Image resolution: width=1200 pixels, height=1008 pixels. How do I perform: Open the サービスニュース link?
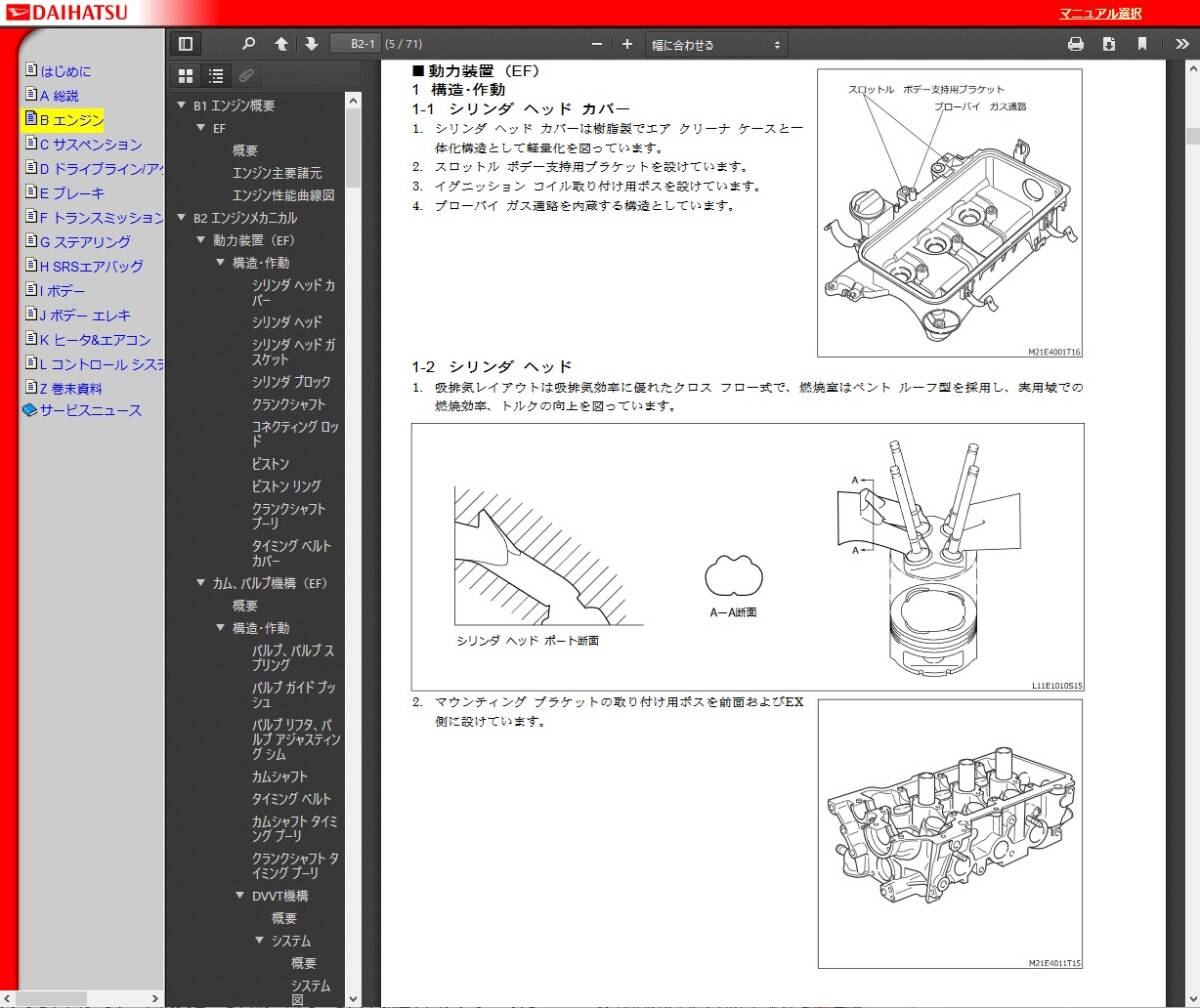tap(90, 410)
